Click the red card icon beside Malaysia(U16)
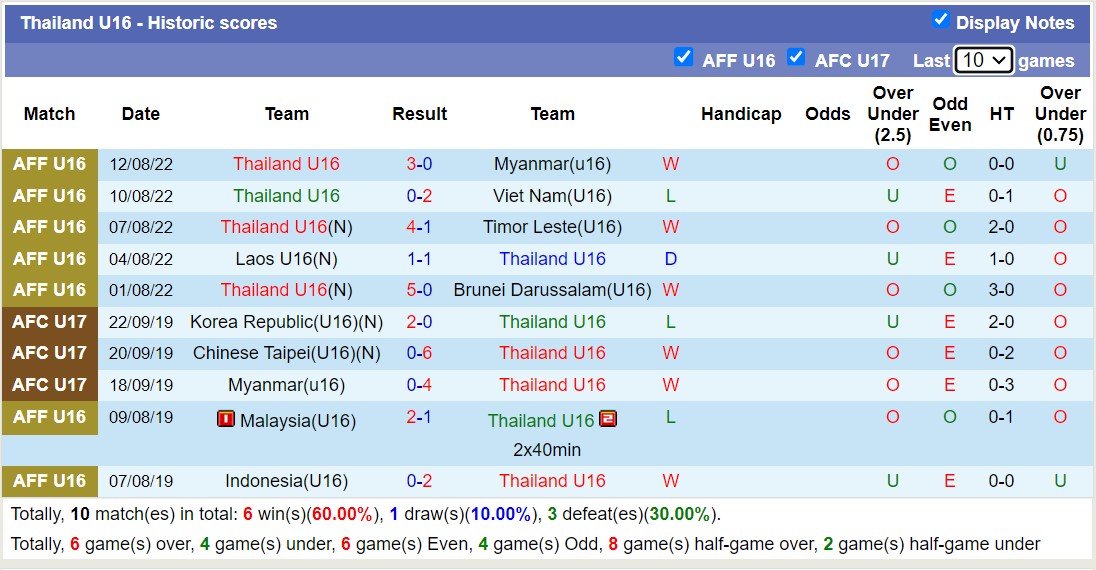The image size is (1096, 570). point(226,419)
